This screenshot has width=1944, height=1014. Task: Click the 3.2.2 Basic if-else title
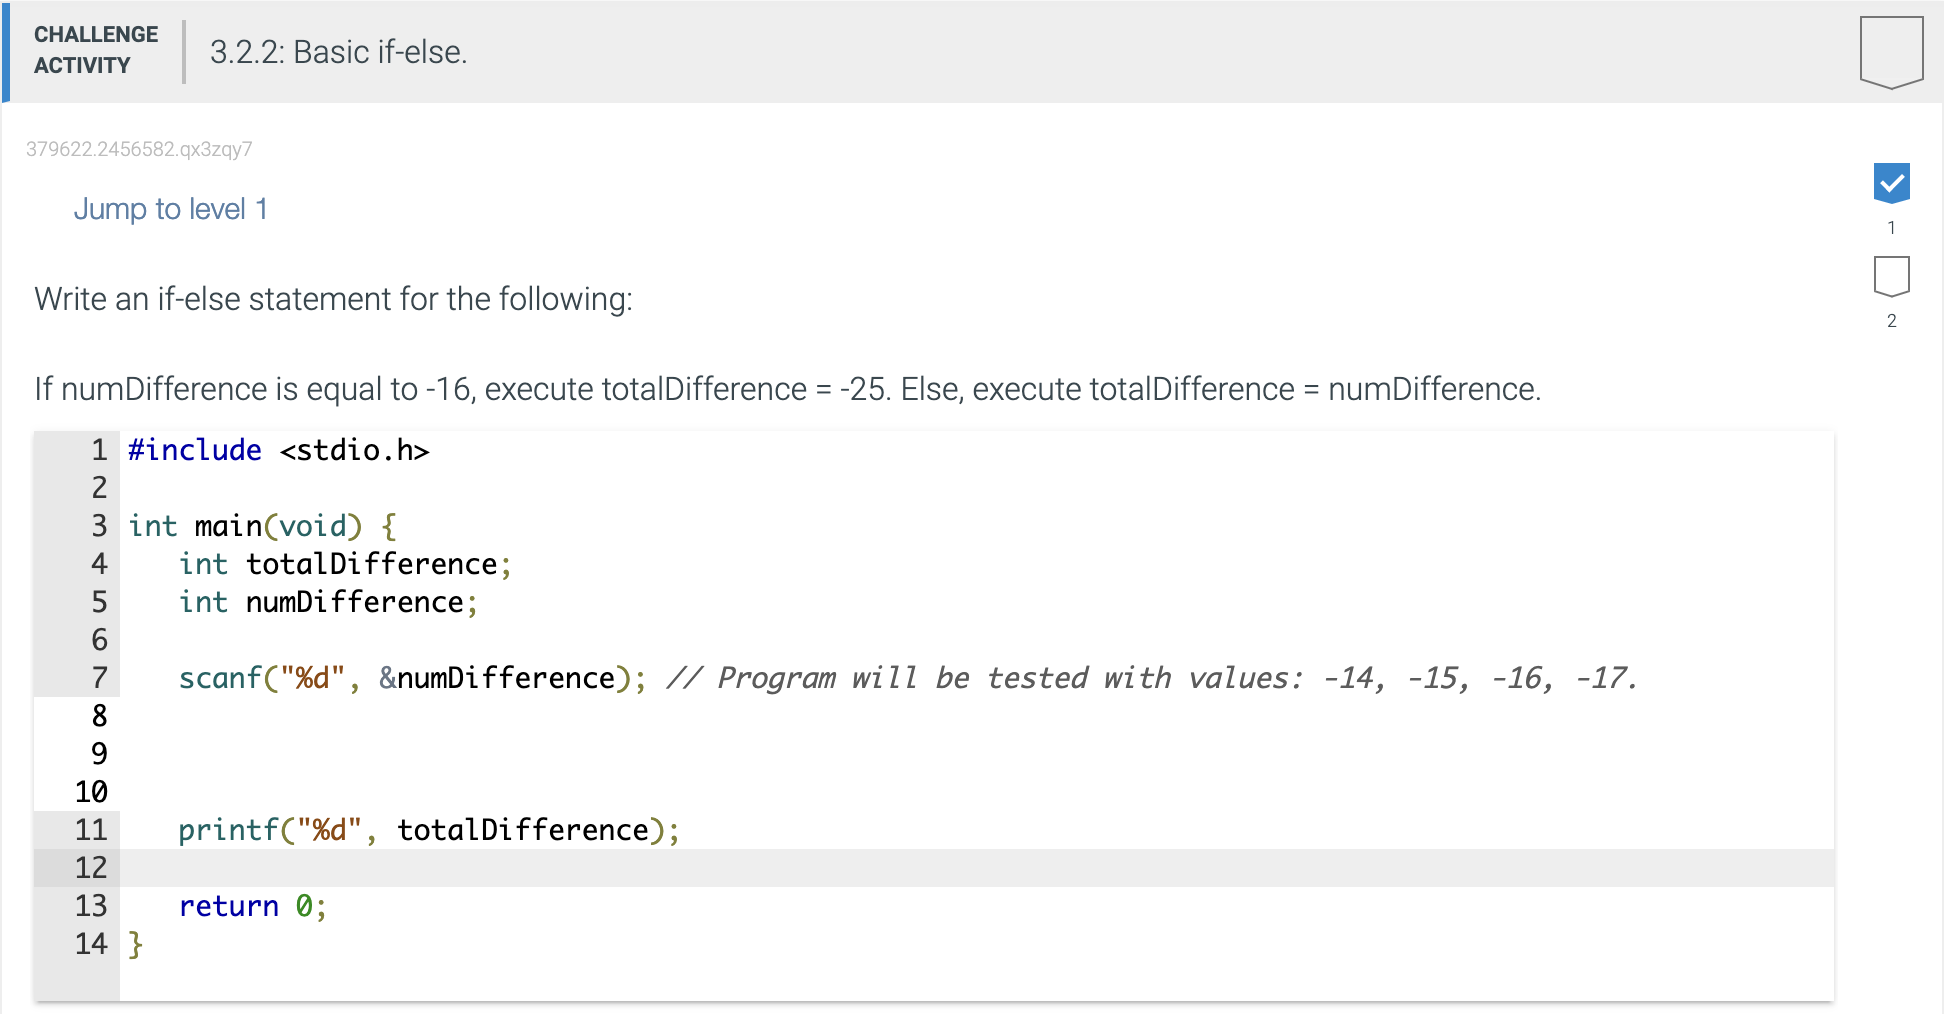tap(338, 52)
